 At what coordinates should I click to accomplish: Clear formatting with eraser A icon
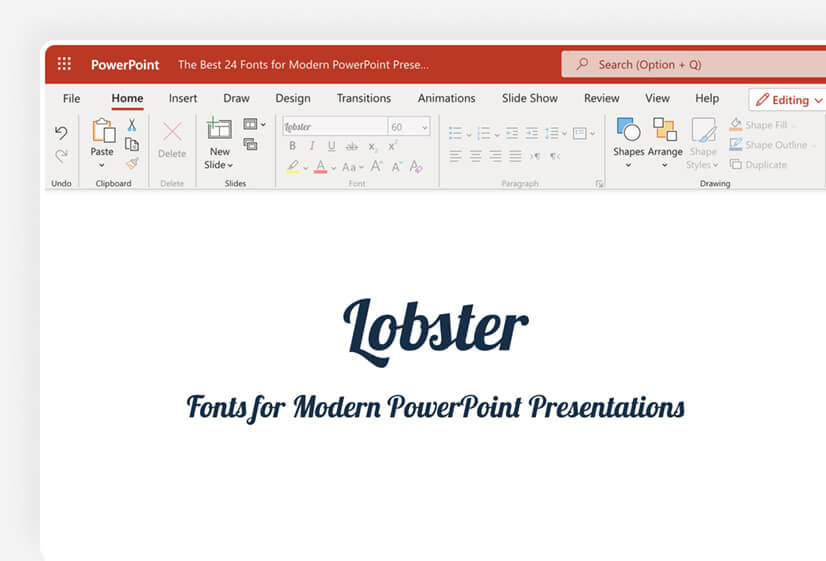point(416,166)
